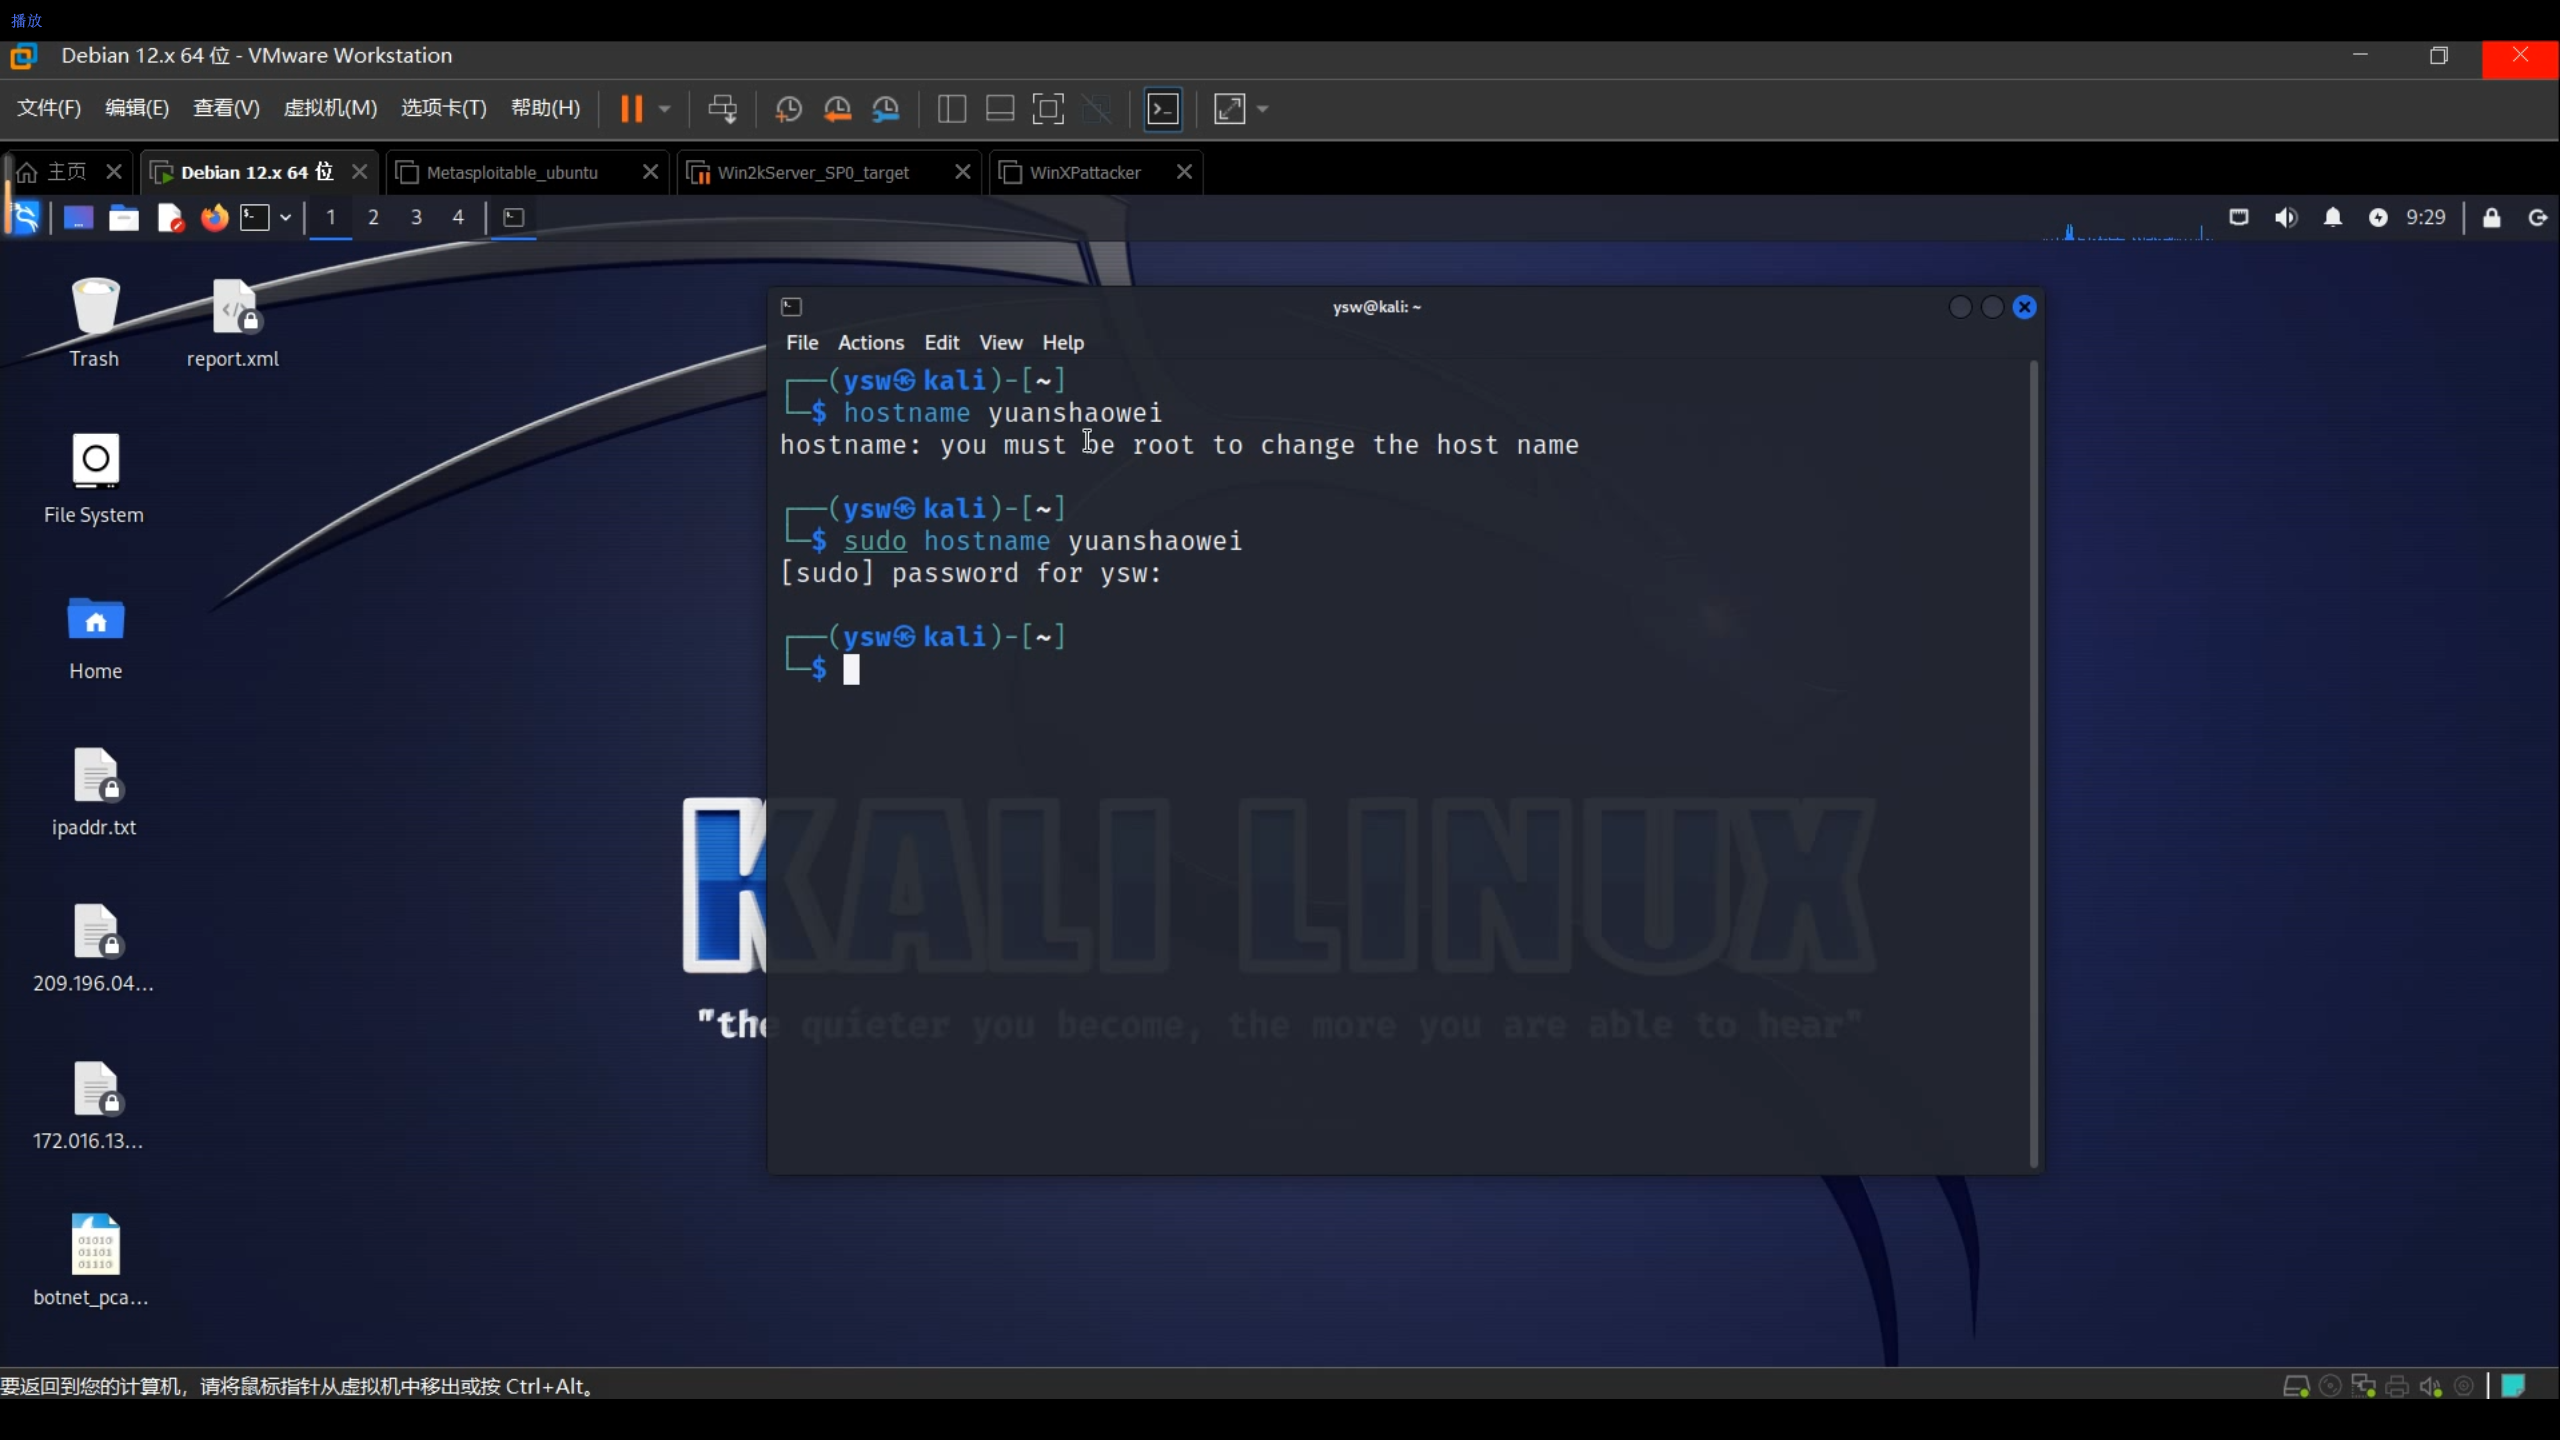Switch to the Metasploitable_ubuntu VM tab
Screen dimensions: 2560x1440
pyautogui.click(x=512, y=172)
